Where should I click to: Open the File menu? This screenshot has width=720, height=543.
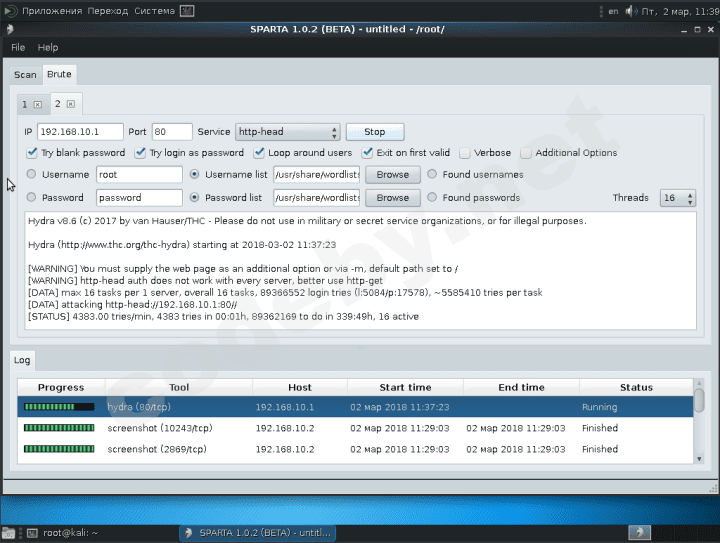pos(18,47)
